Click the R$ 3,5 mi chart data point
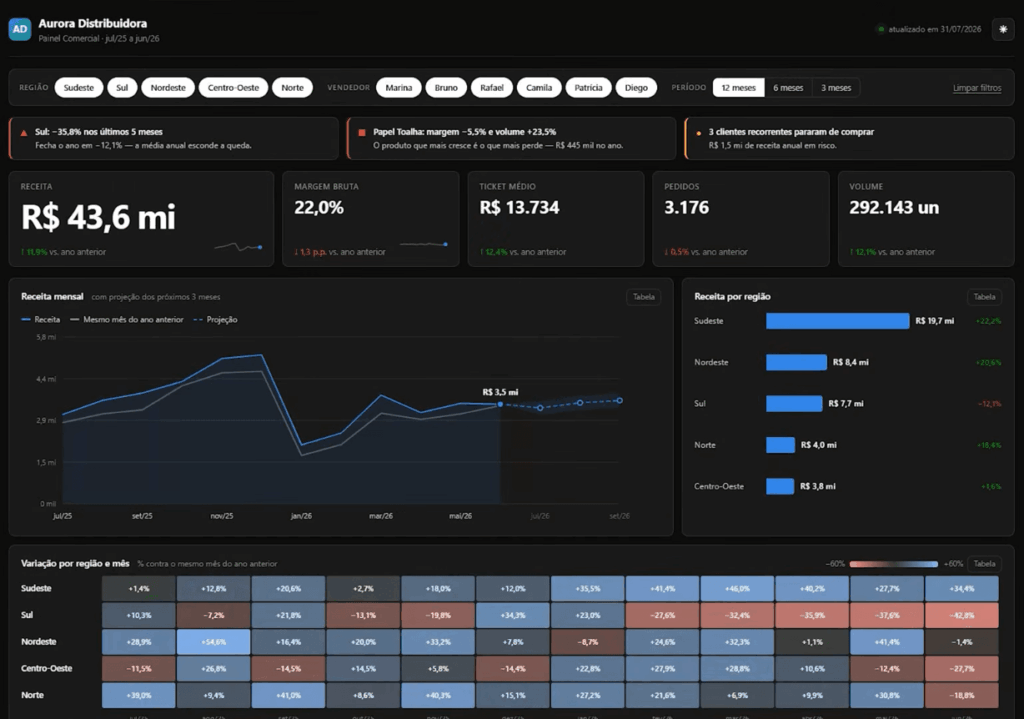Image resolution: width=1024 pixels, height=719 pixels. point(500,404)
